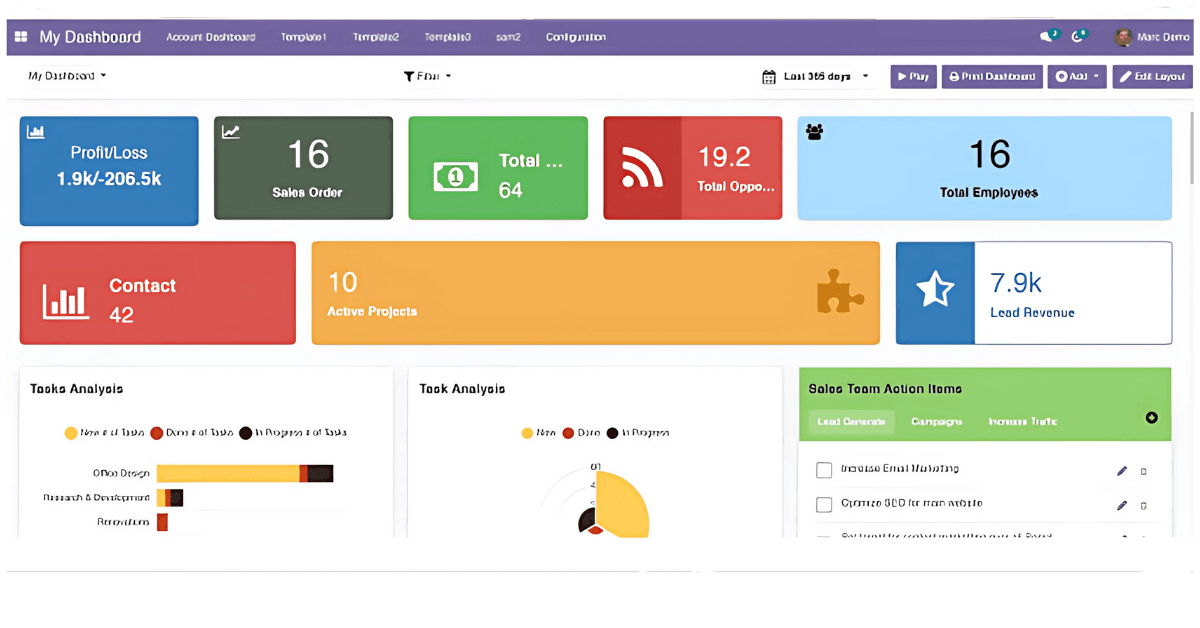The image size is (1200, 628).
Task: Click the plus icon on Sales Team Action Items
Action: [x=1152, y=419]
